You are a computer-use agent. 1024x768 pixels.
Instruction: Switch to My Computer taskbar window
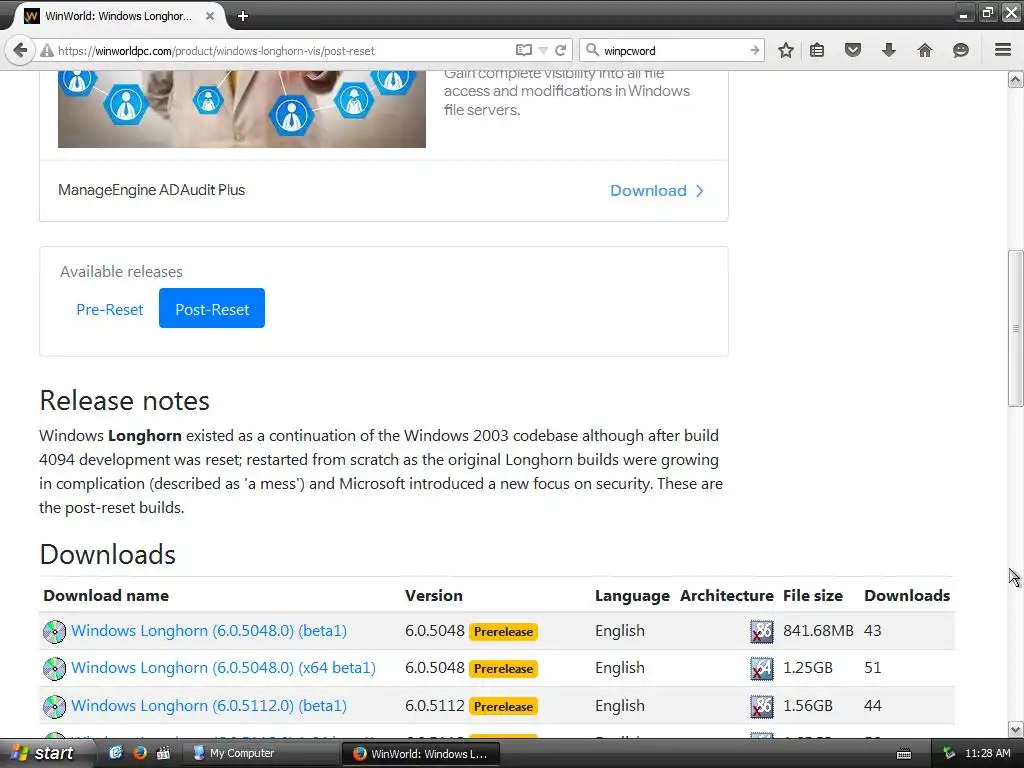coord(261,754)
